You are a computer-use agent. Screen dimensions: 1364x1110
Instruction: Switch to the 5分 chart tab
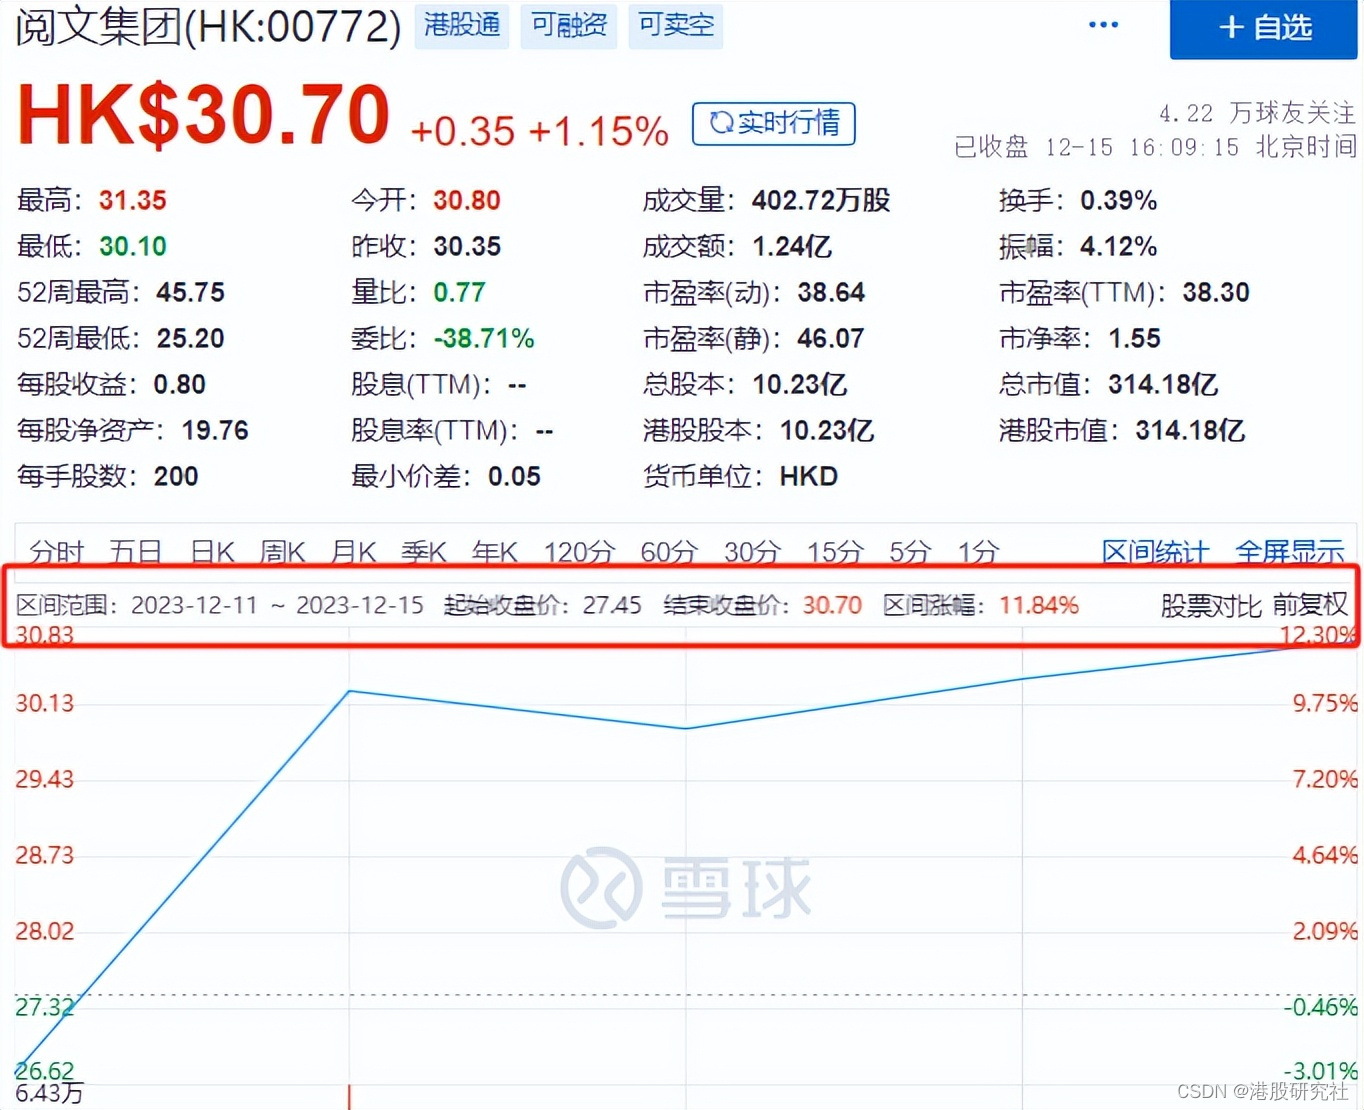pos(910,551)
